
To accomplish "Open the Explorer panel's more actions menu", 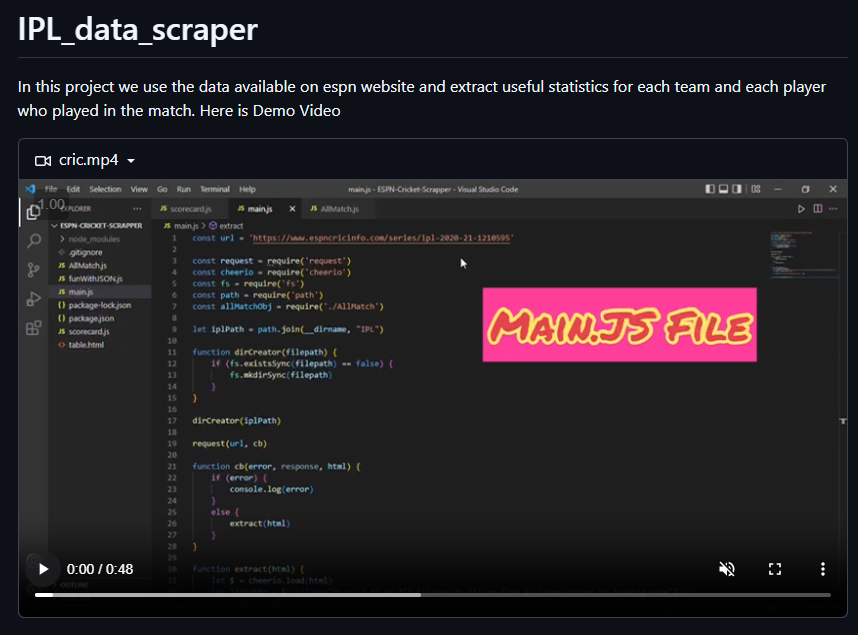I will (x=137, y=209).
